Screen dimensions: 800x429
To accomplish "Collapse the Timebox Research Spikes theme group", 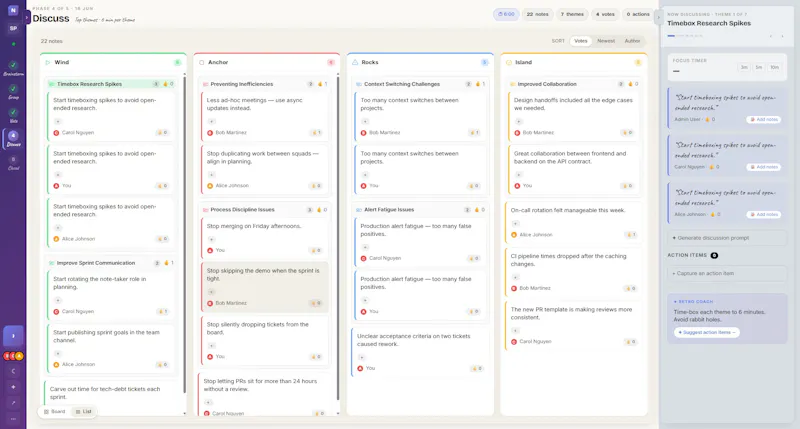I will click(x=110, y=84).
